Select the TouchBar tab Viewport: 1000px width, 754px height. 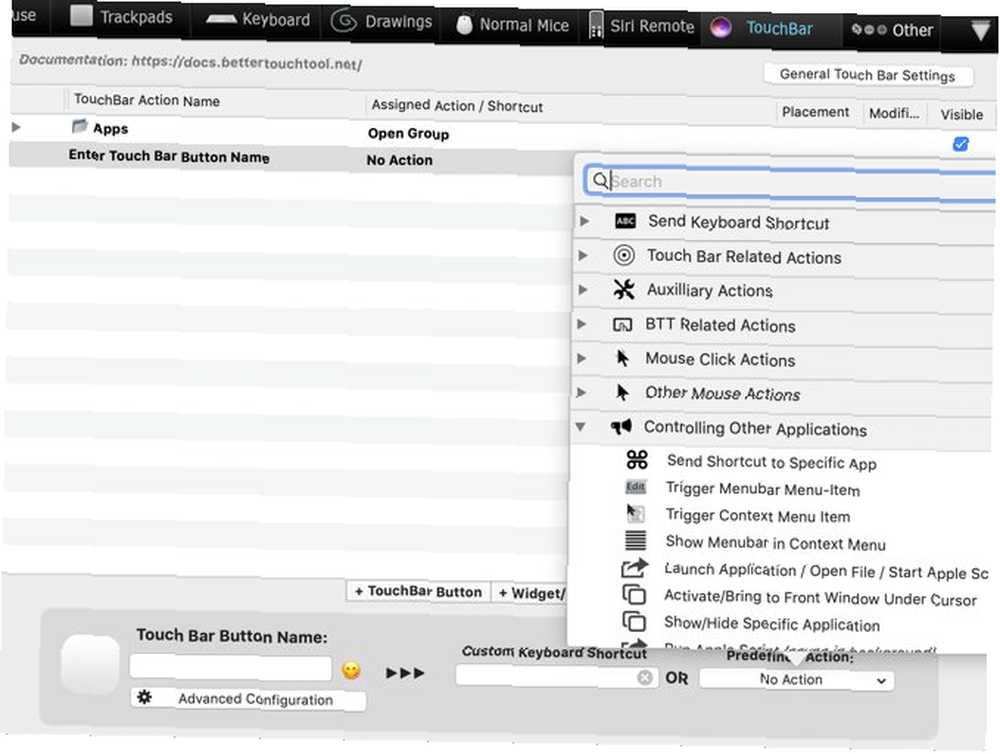click(x=762, y=28)
